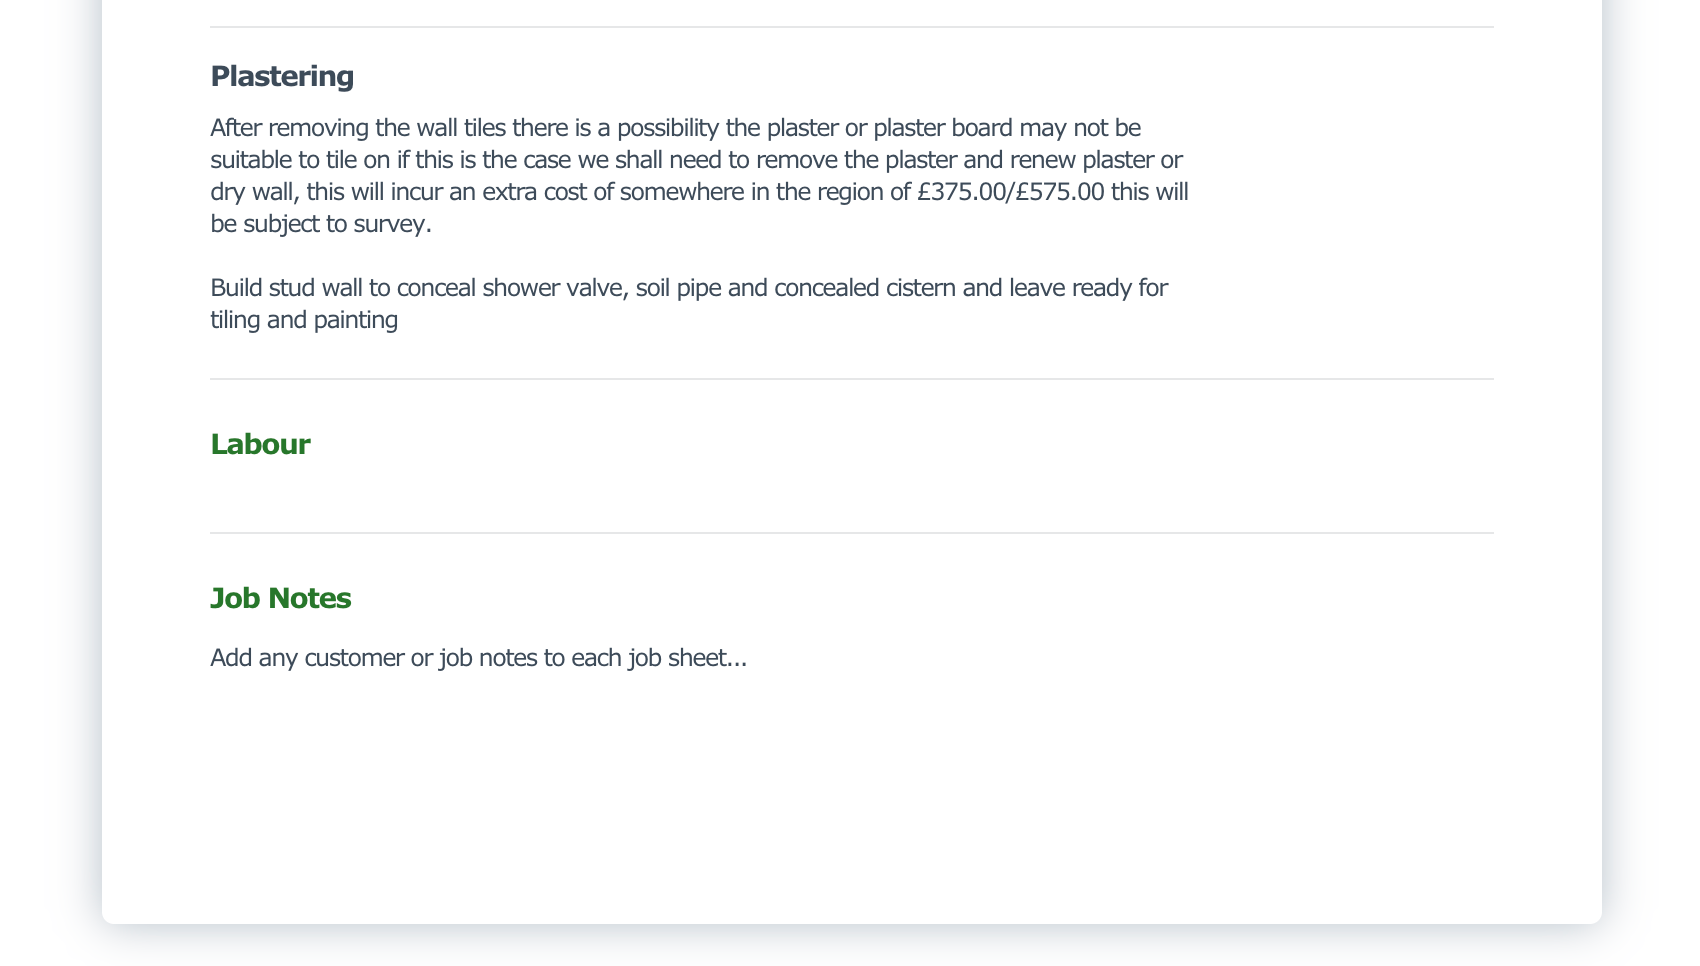Click the 'tiling and painting' line
Screen dimensions: 1700x966
[x=304, y=320]
